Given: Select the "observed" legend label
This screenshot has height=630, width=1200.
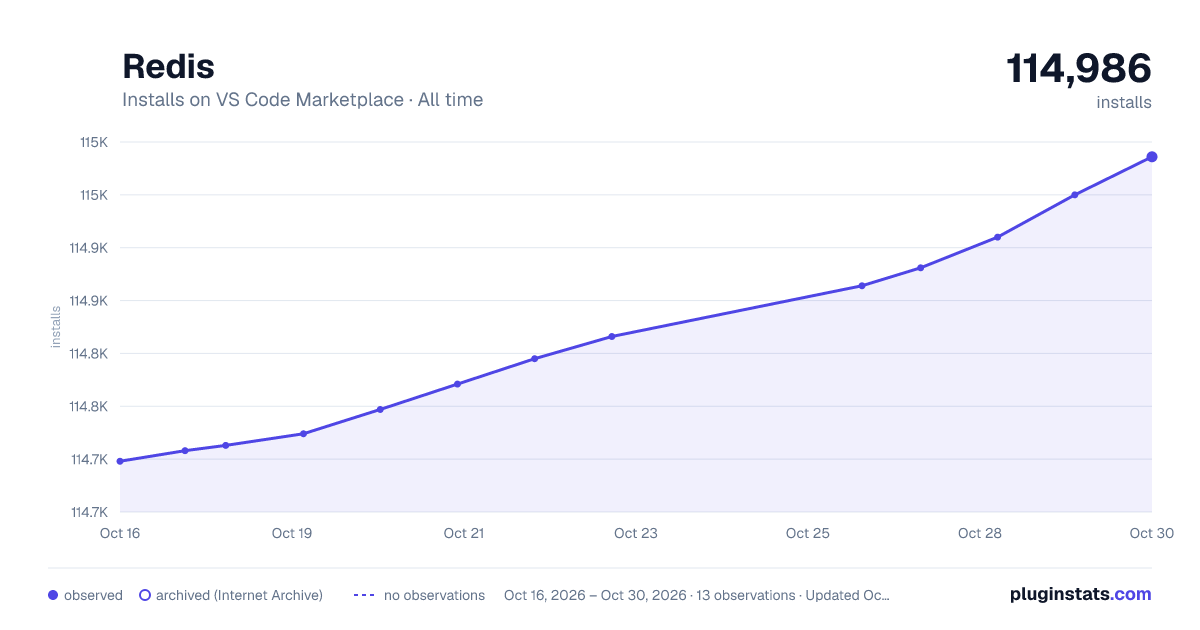Looking at the screenshot, I should [x=93, y=595].
